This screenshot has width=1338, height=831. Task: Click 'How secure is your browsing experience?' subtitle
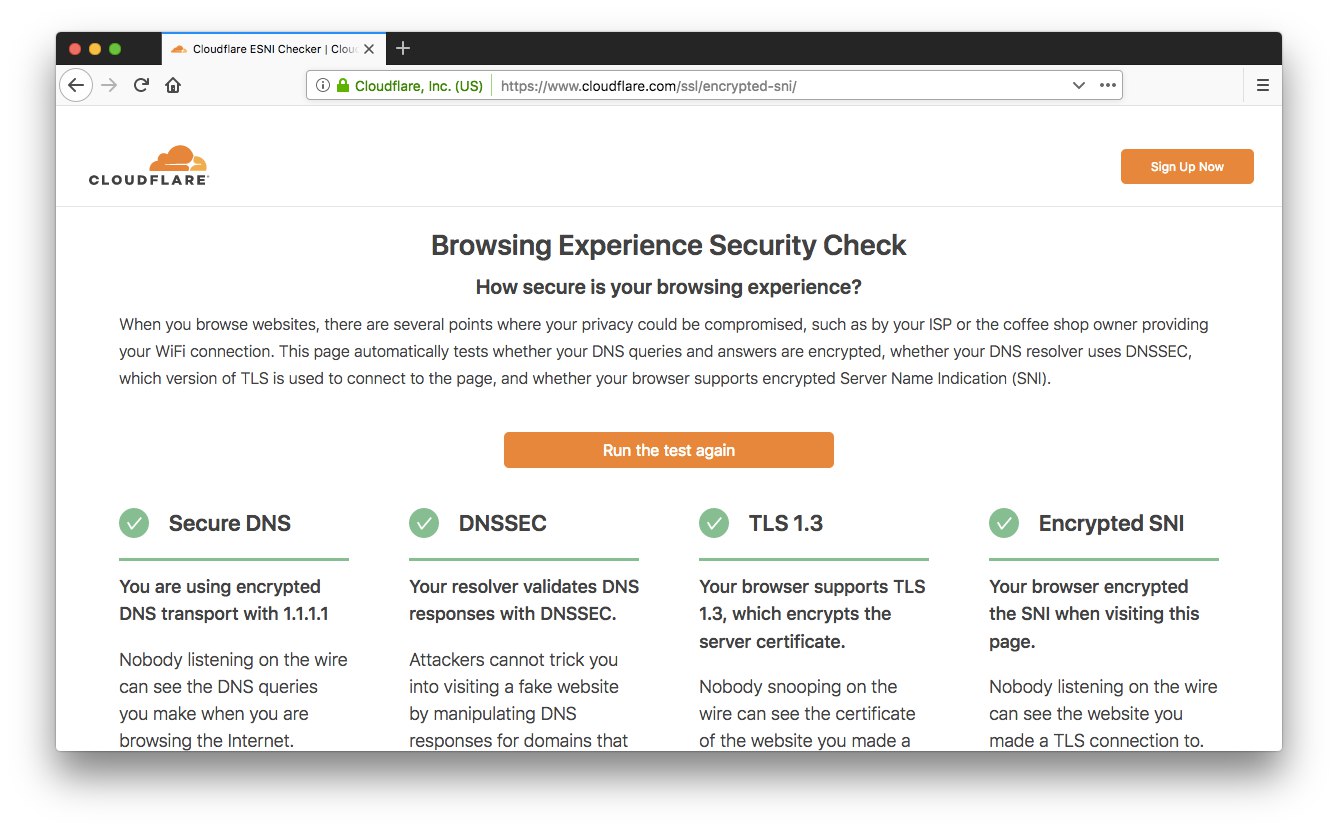[x=669, y=288]
